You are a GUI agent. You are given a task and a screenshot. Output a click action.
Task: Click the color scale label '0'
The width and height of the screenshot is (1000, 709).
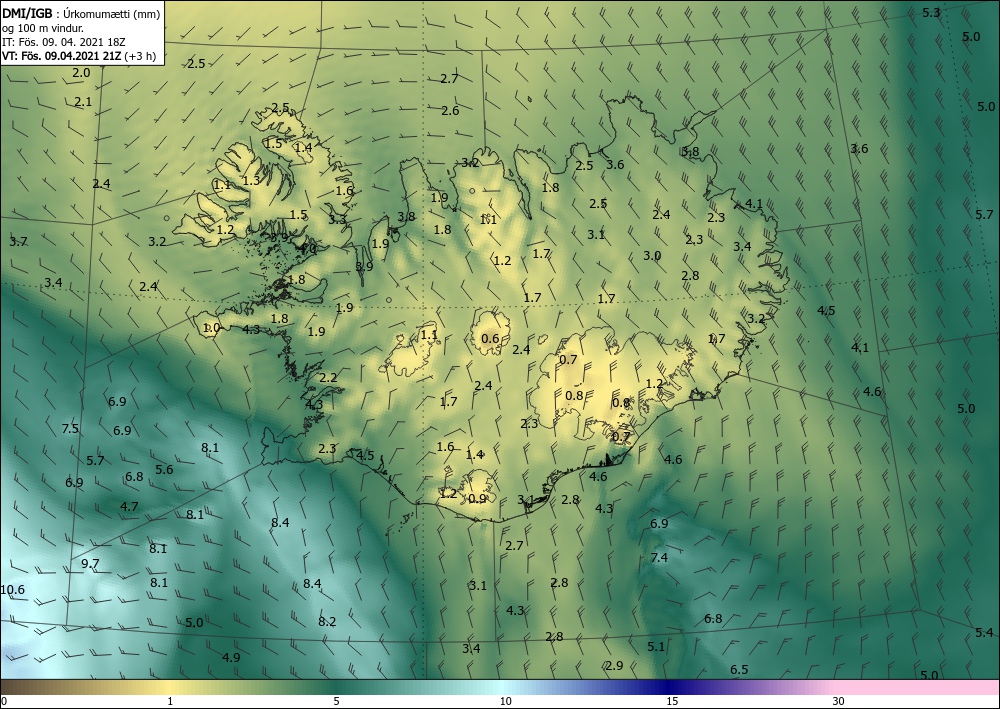pos(4,701)
